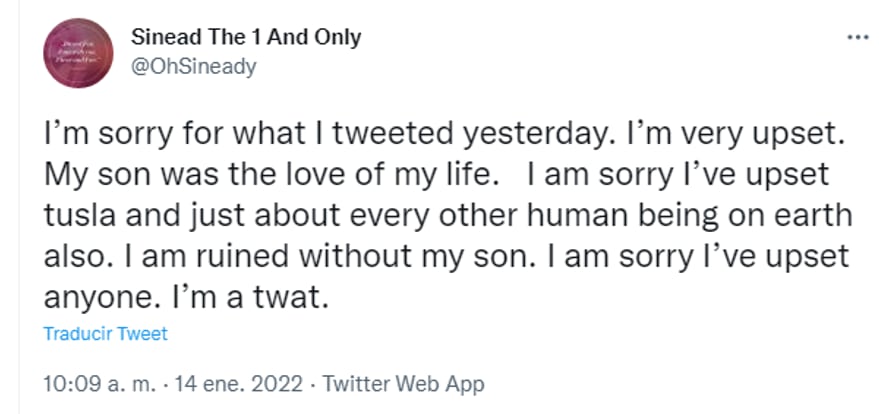Open the 'Sinead The 1 And Only' profile name
The height and width of the screenshot is (414, 879).
pyautogui.click(x=246, y=38)
